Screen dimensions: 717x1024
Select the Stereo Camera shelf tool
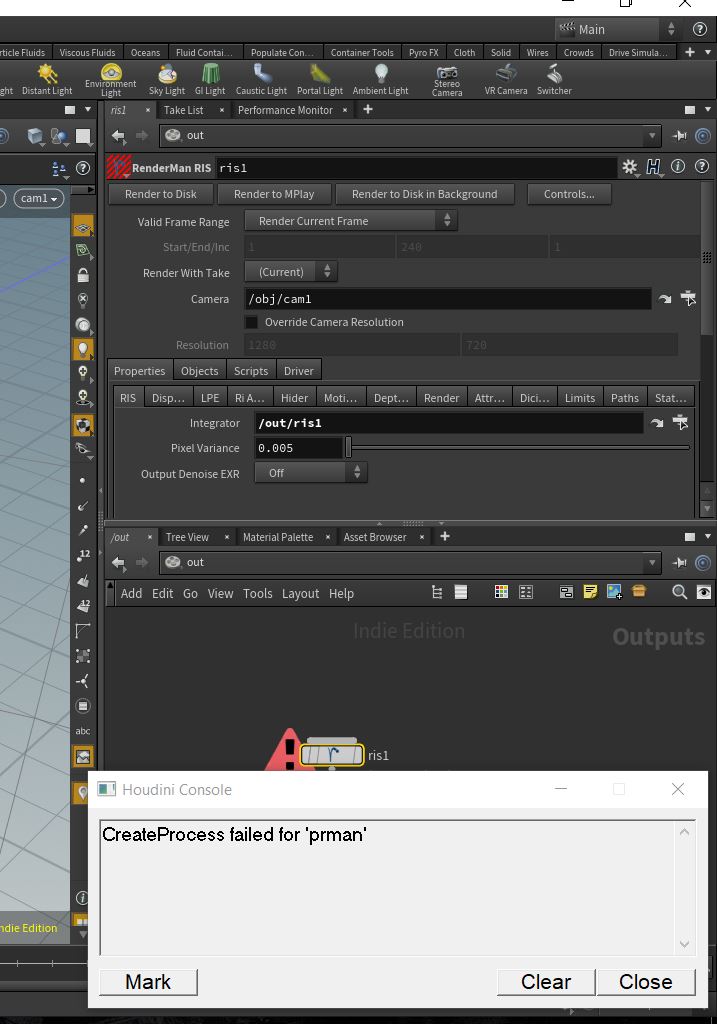click(447, 80)
